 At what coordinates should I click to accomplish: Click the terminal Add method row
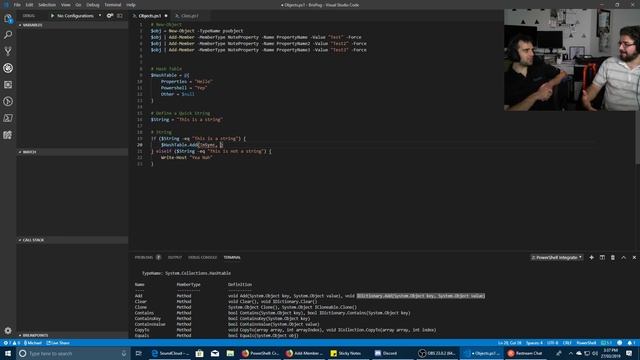pyautogui.click(x=310, y=296)
